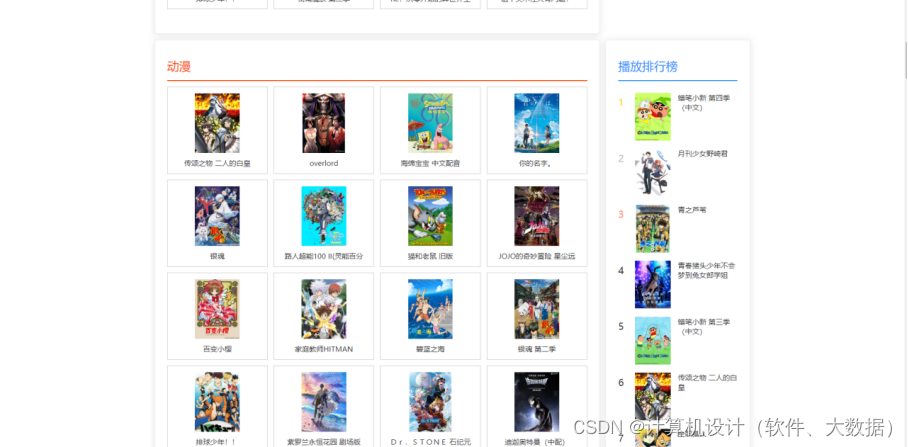This screenshot has height=447, width=908.
Task: Click the 播放排行榜 heading
Action: click(647, 67)
